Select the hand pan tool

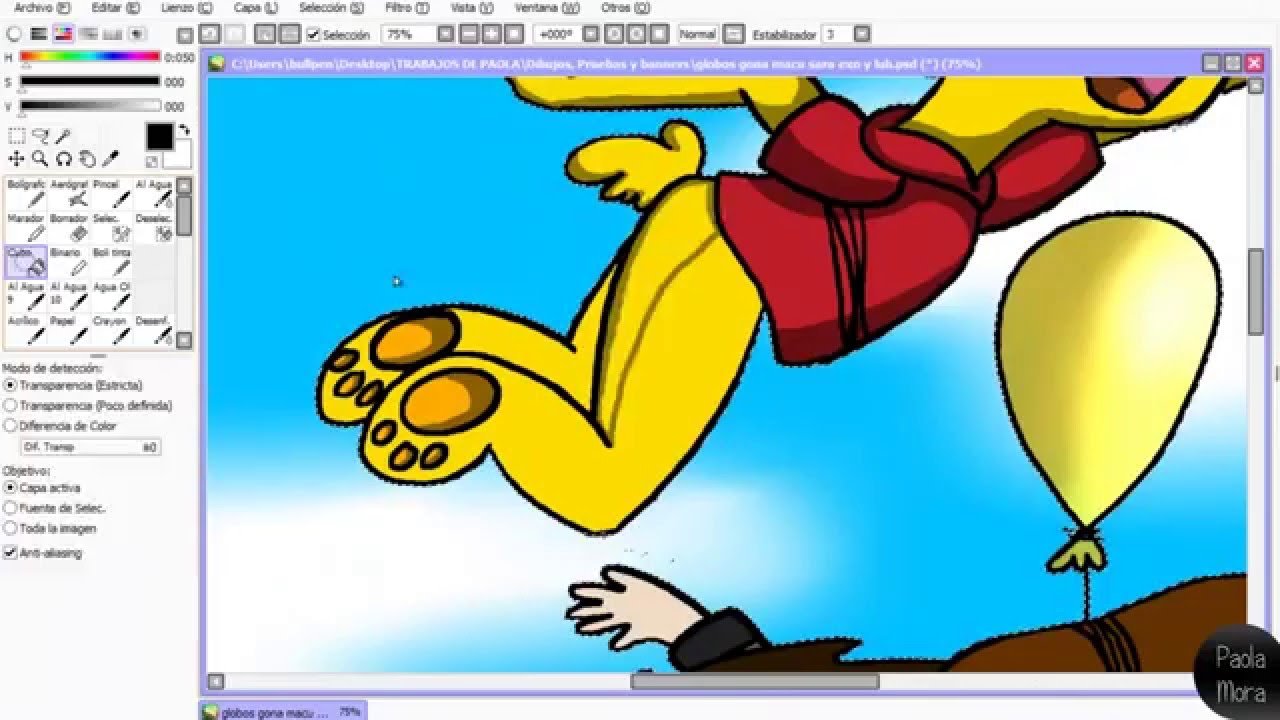(x=88, y=159)
